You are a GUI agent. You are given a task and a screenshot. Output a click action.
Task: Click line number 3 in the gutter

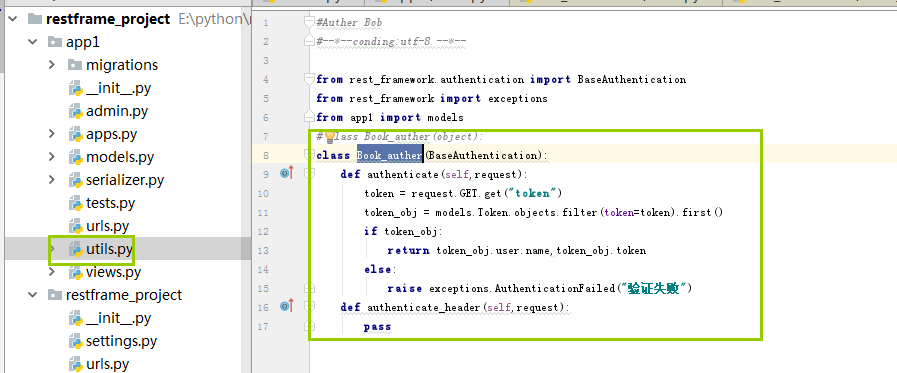(x=265, y=60)
